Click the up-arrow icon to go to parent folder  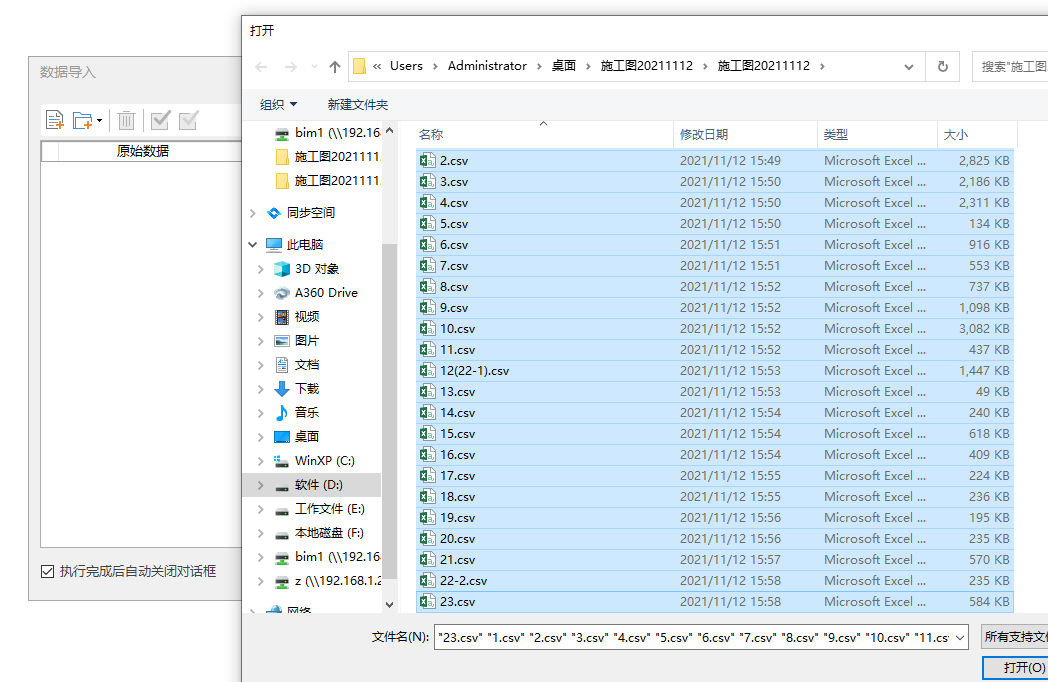click(334, 65)
